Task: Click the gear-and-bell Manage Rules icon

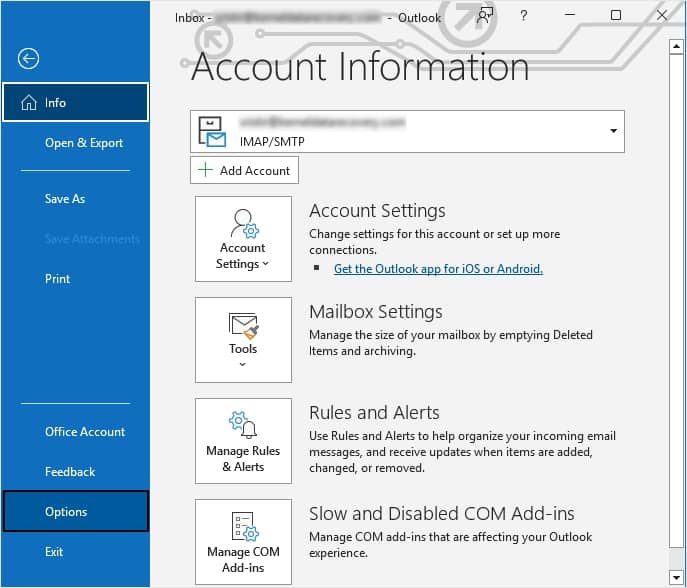Action: tap(243, 425)
